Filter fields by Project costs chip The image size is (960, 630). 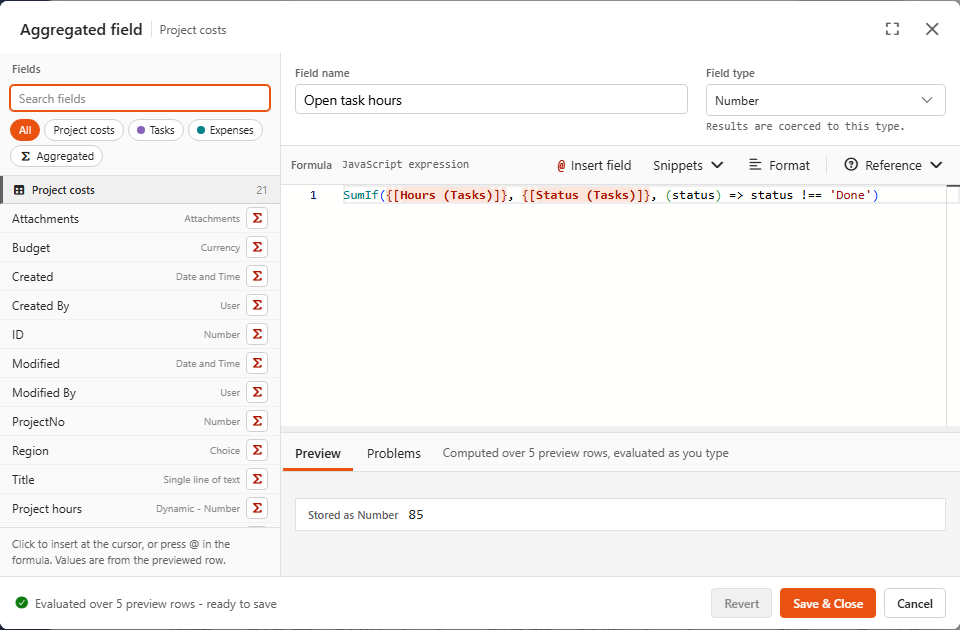point(84,130)
